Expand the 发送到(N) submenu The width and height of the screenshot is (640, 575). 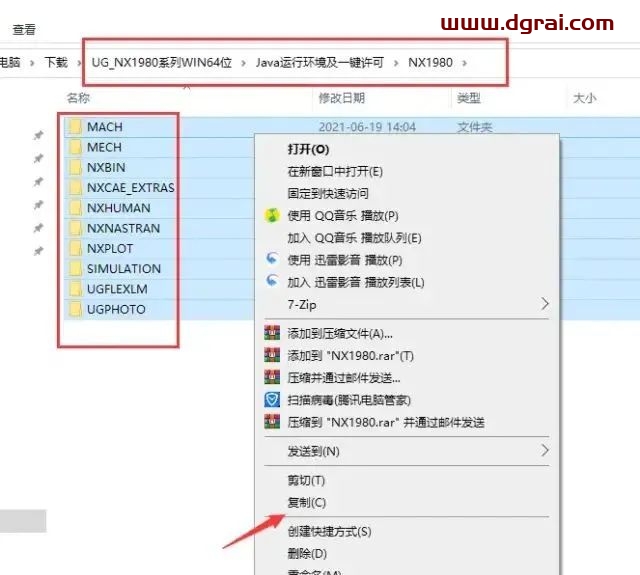pyautogui.click(x=407, y=451)
